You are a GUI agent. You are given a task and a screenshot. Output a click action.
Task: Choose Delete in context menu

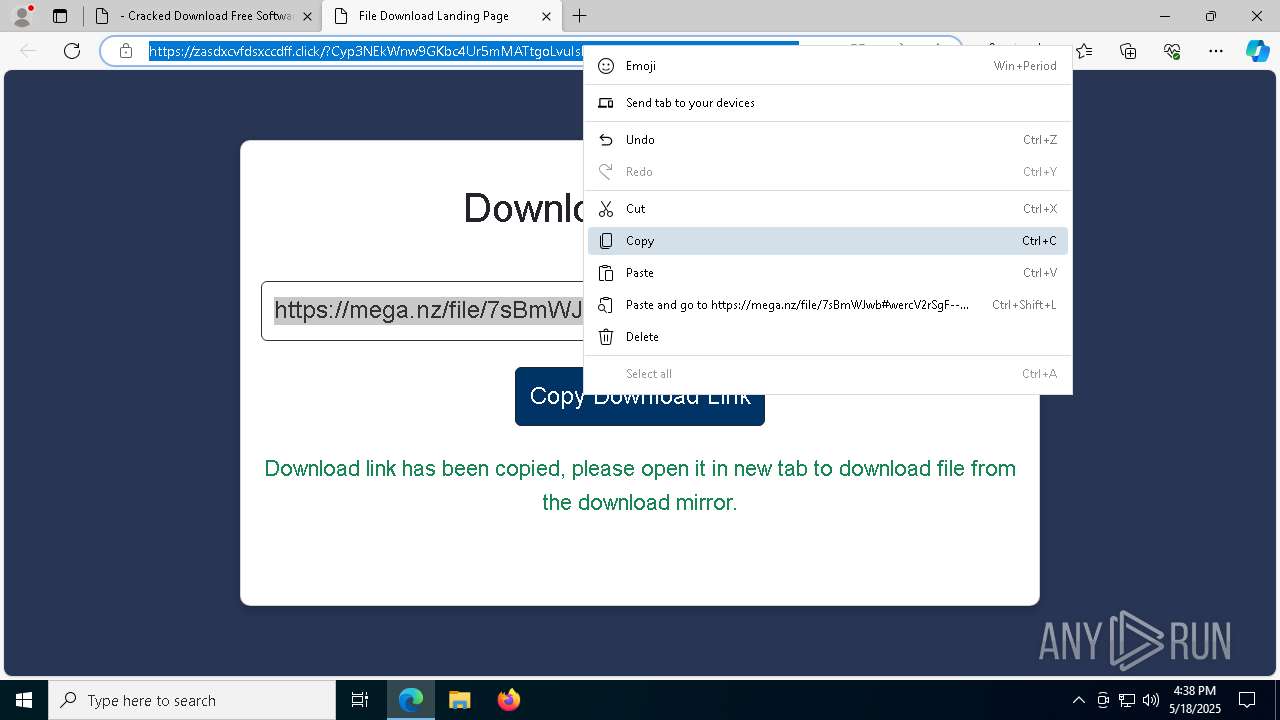pos(828,337)
